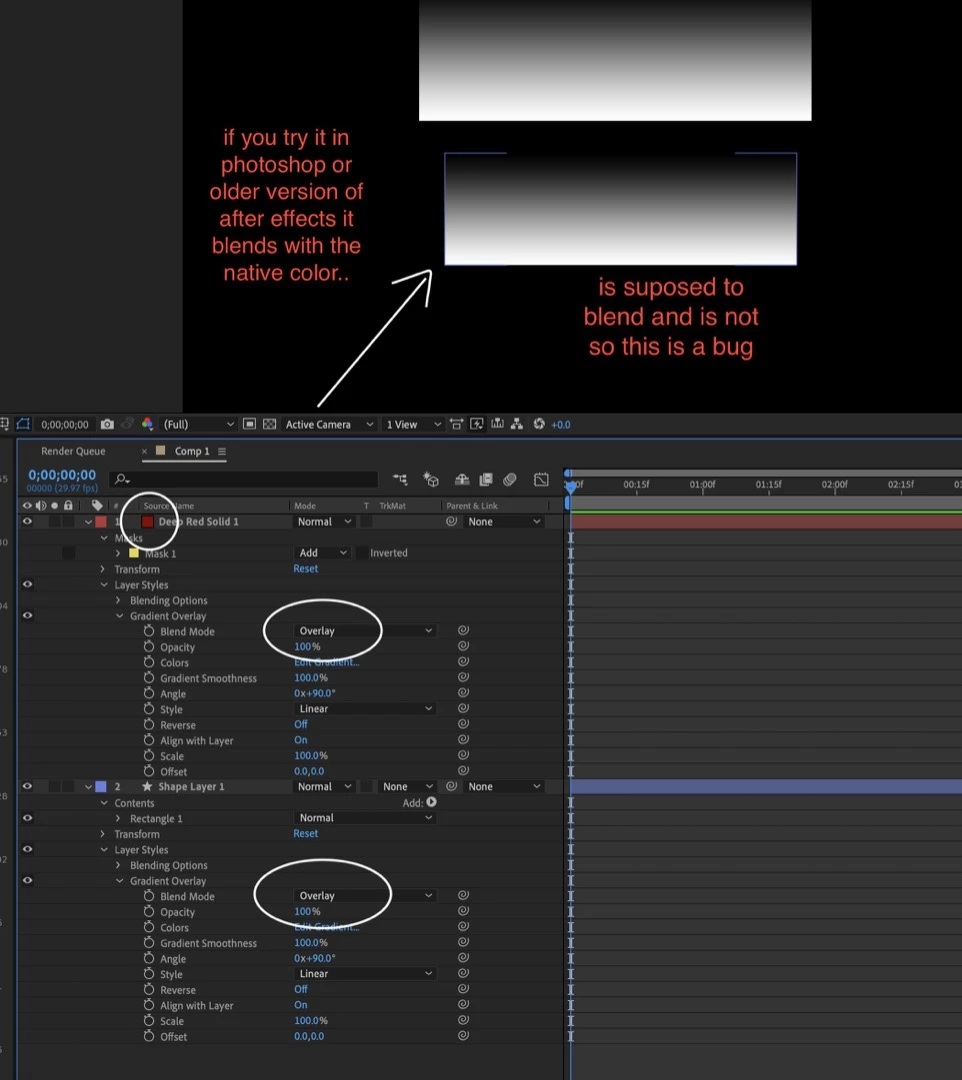Screen dimensions: 962x1080
Task: Click Offset stopwatch under Shape Layer 1
Action: coord(149,1036)
